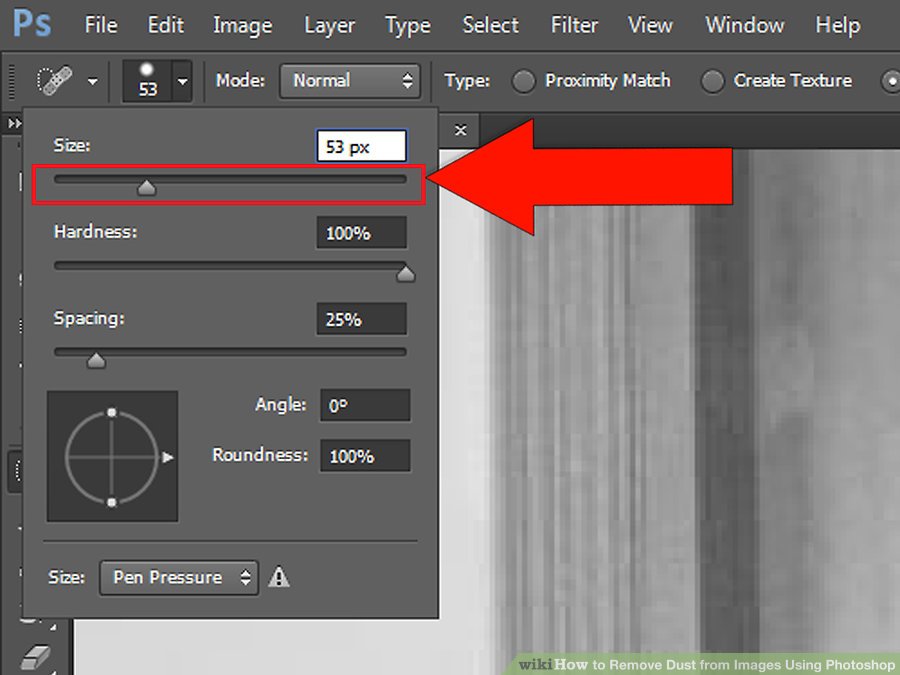900x675 pixels.
Task: Open the Pen Pressure size control dropdown
Action: (x=179, y=577)
